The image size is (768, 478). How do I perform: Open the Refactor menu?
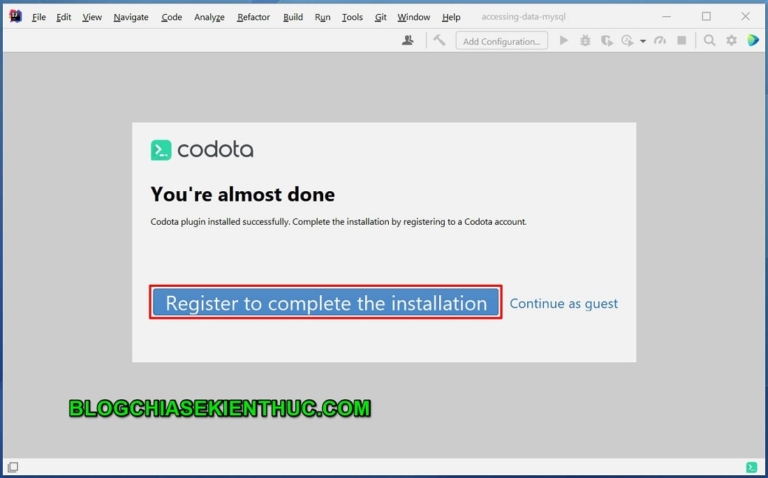click(x=253, y=17)
